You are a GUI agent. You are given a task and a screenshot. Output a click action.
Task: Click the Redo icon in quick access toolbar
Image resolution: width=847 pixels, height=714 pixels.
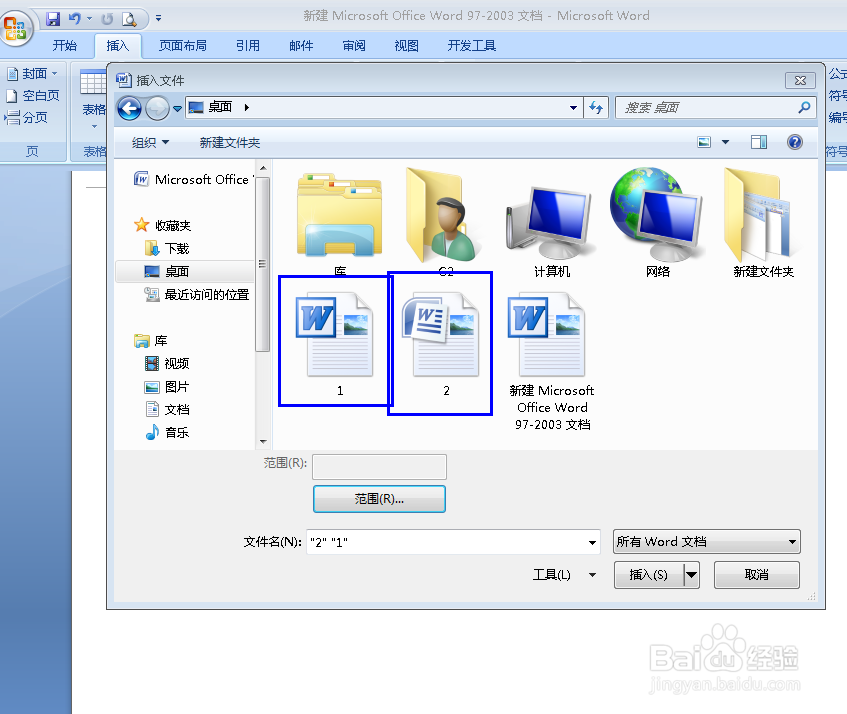coord(107,19)
